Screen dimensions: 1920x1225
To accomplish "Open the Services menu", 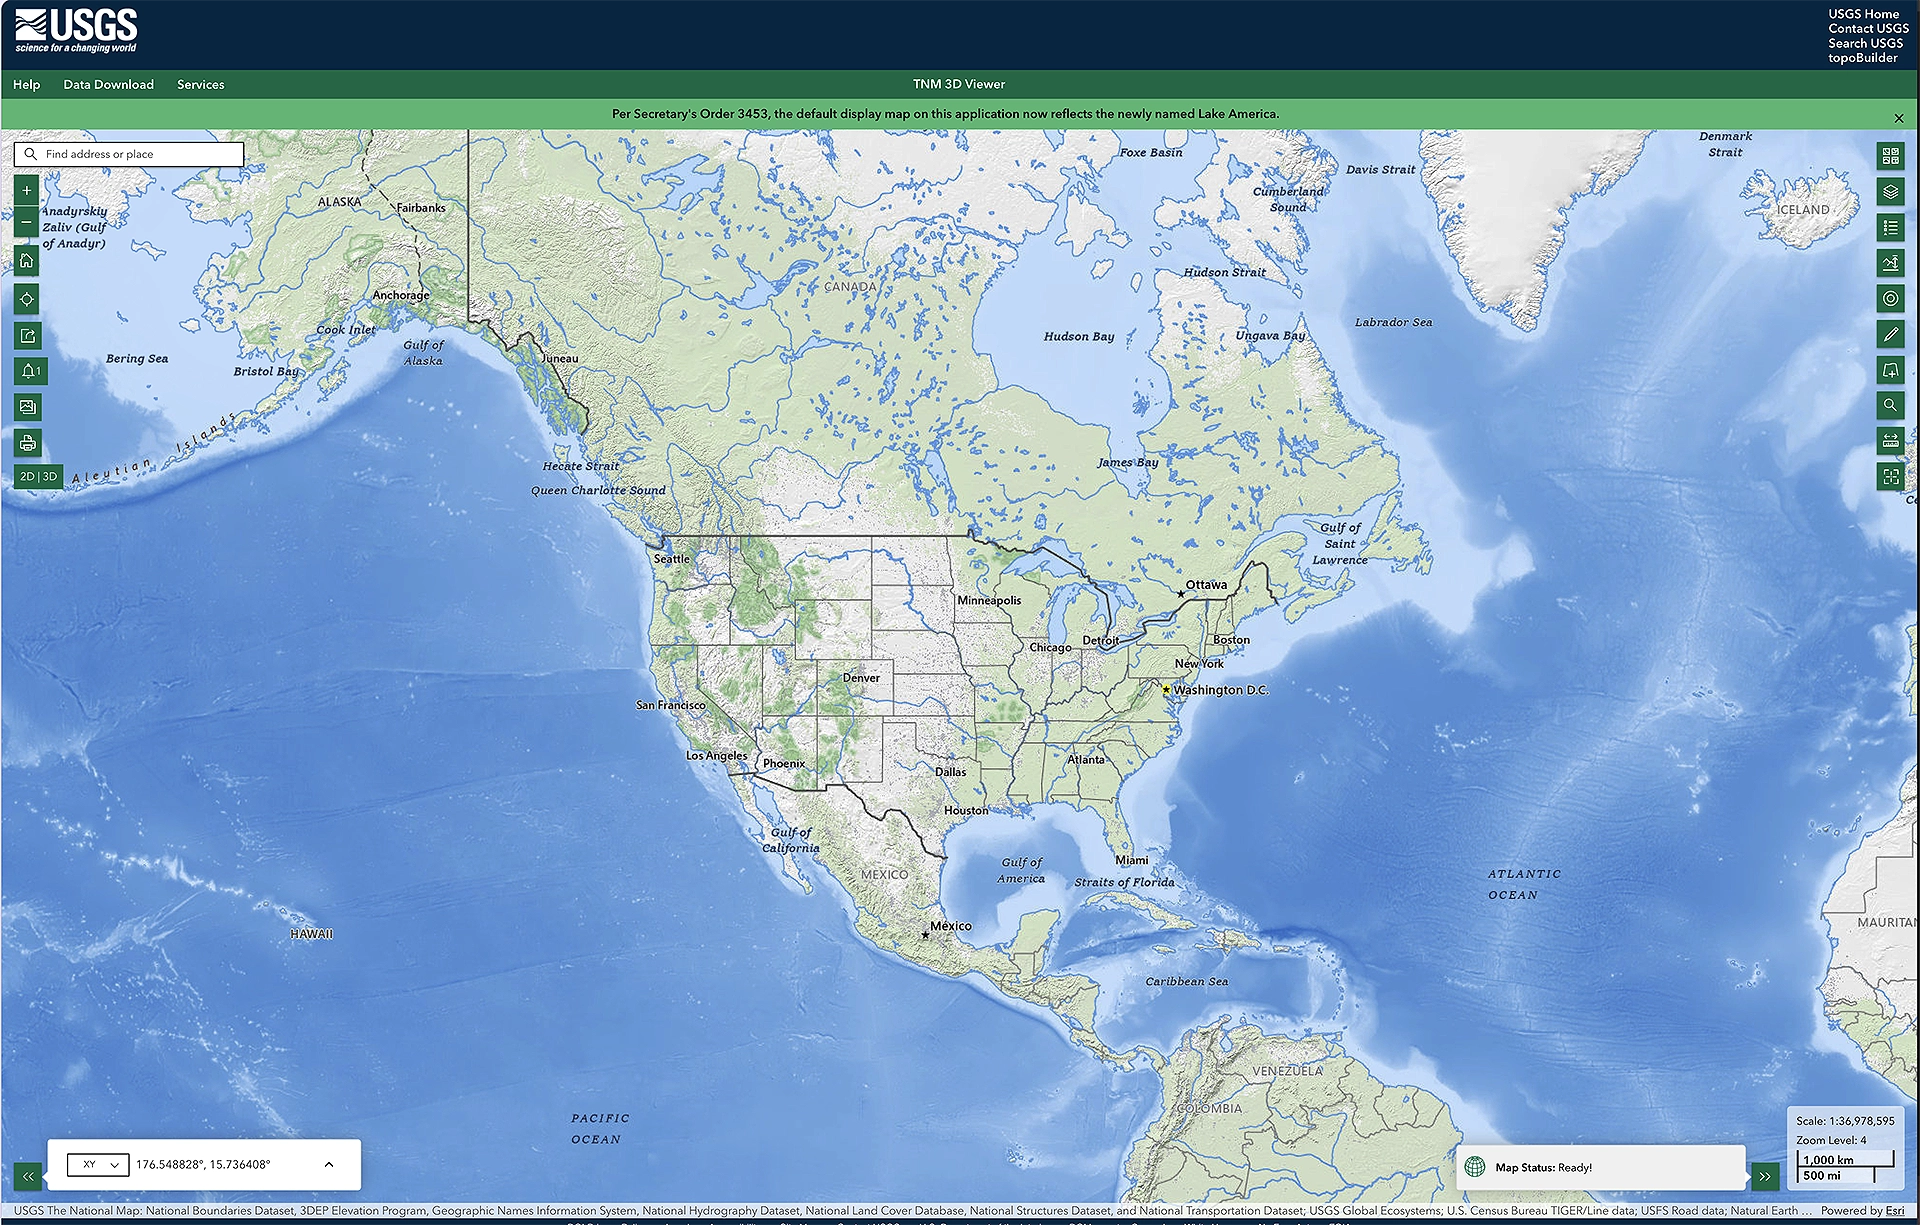I will click(x=201, y=85).
